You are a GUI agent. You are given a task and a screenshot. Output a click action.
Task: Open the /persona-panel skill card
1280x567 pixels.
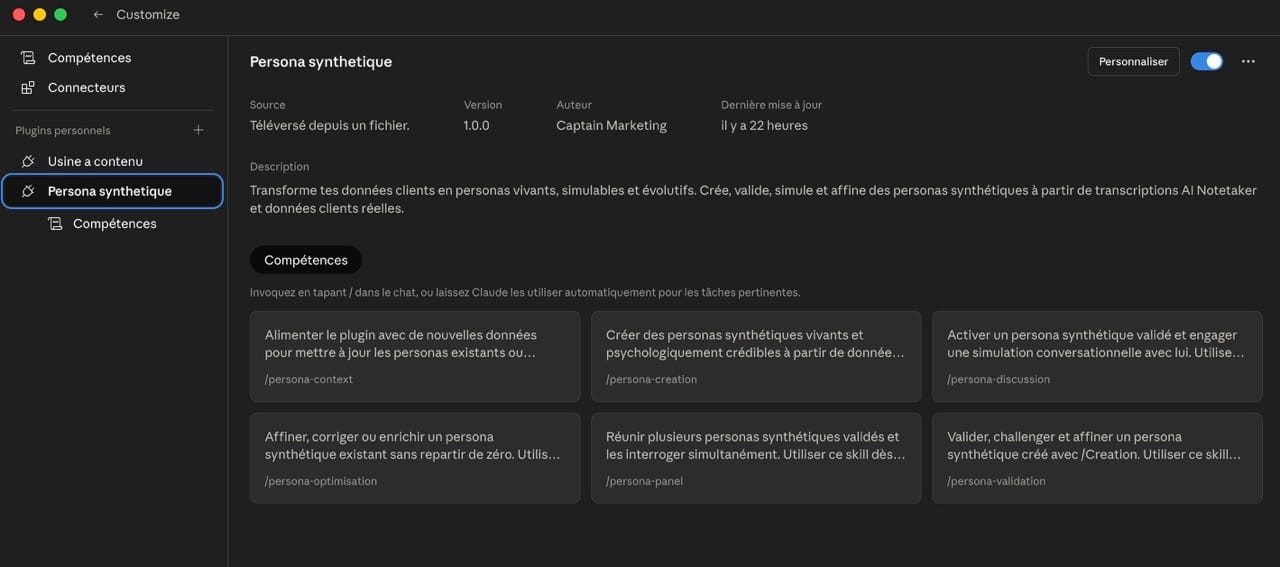(x=756, y=458)
